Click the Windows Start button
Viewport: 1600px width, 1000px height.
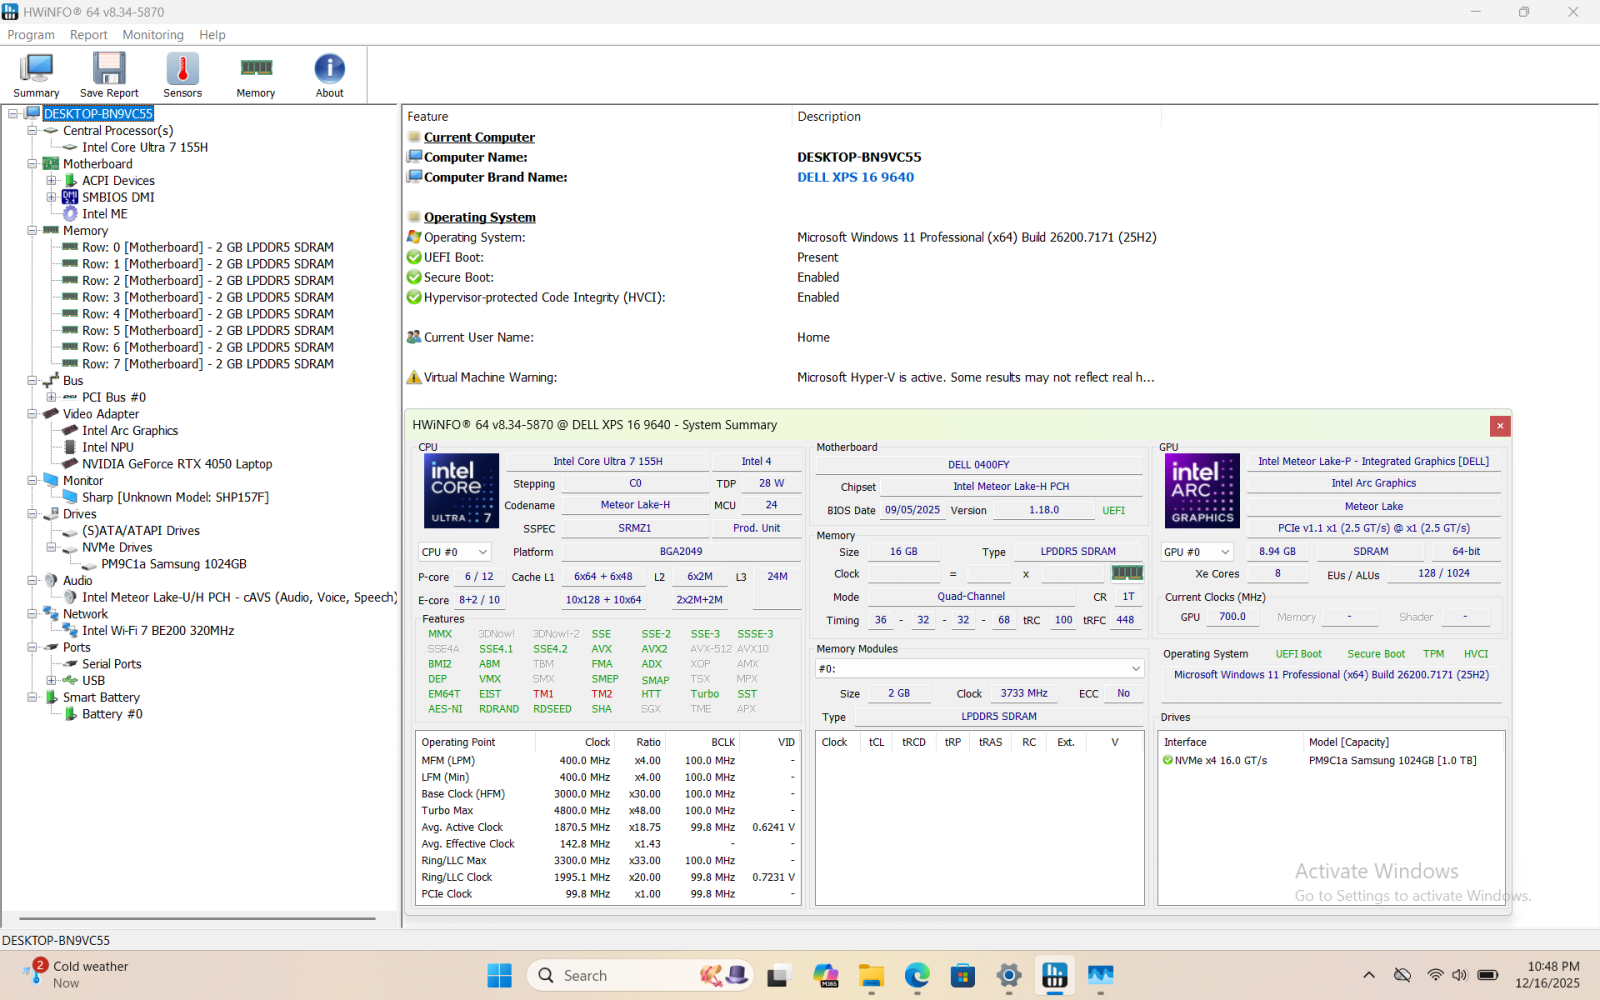click(499, 975)
